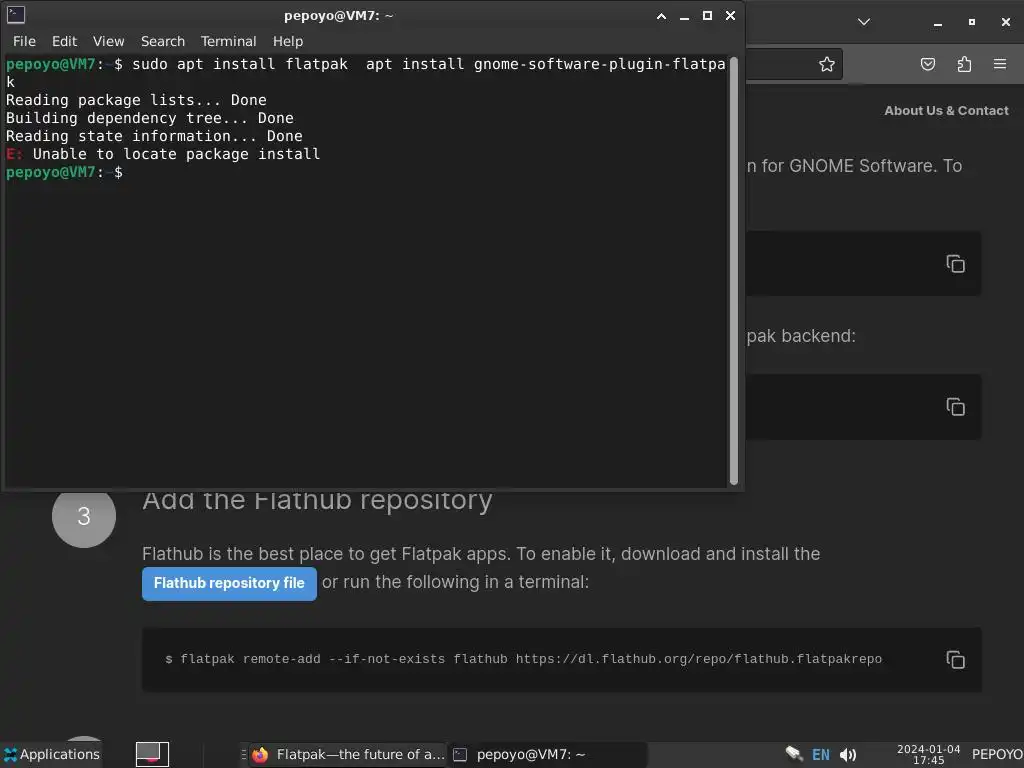
Task: Maximize the Firefox browser window
Action: [x=972, y=22]
